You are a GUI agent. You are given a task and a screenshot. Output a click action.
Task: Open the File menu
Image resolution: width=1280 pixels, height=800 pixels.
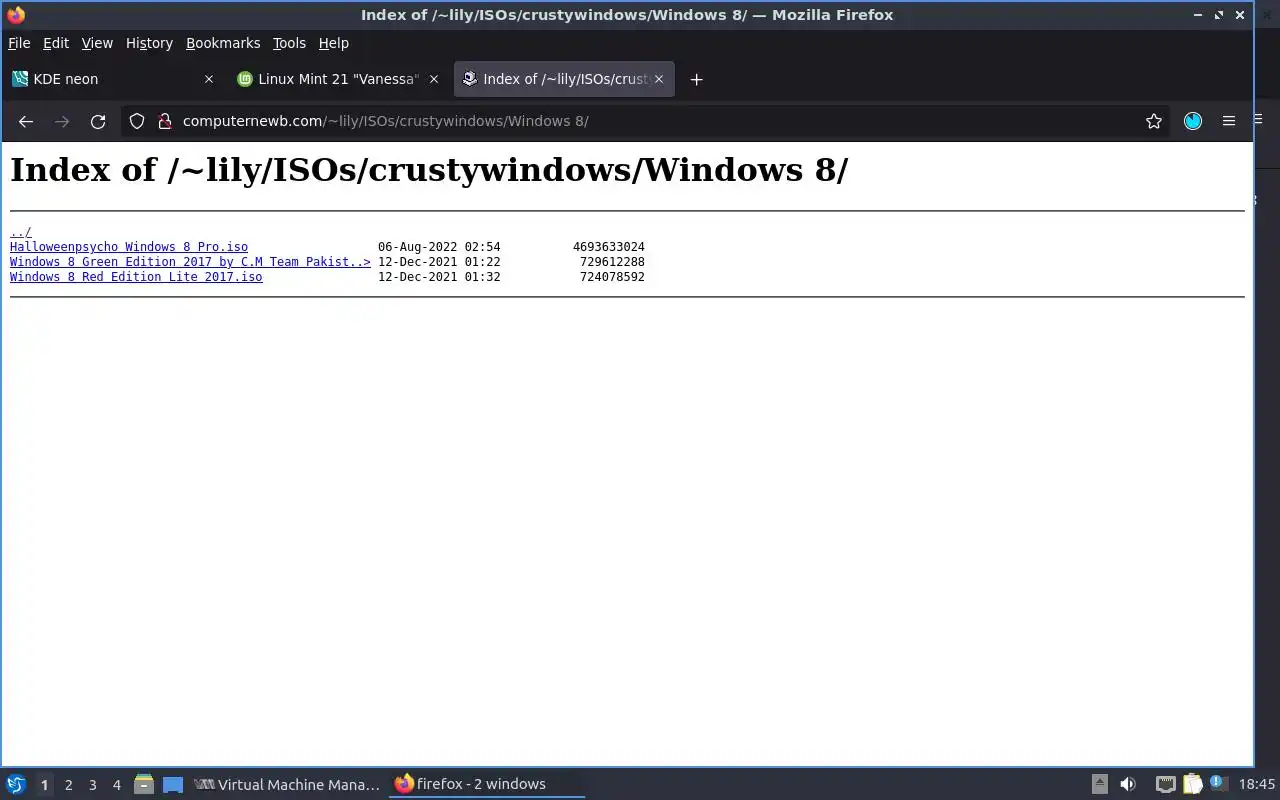pyautogui.click(x=19, y=43)
